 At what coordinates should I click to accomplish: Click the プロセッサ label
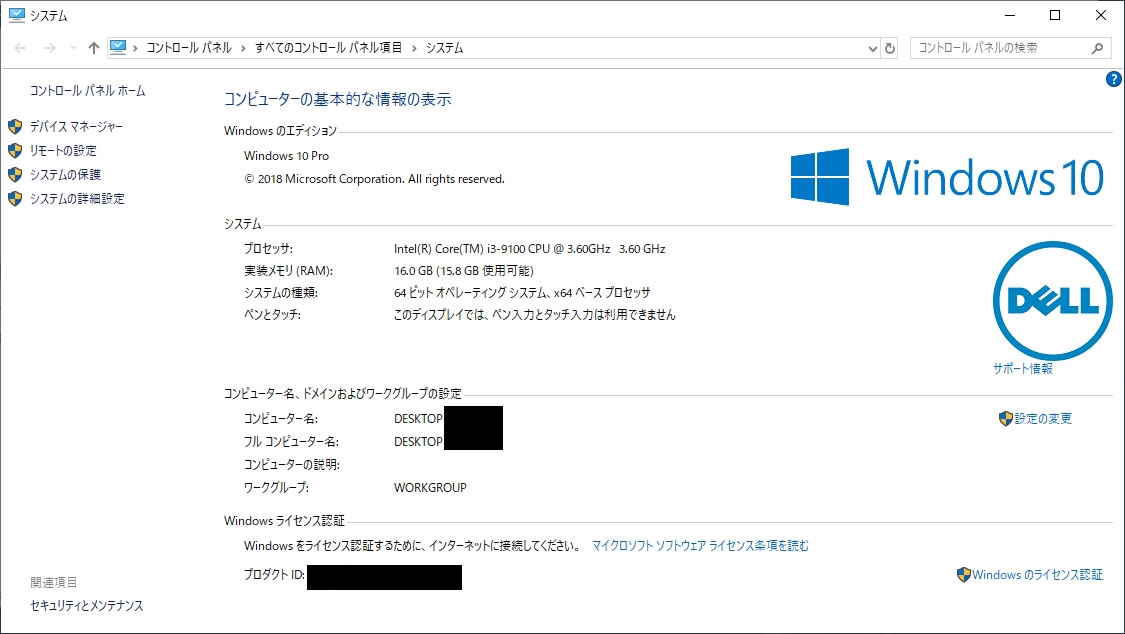[268, 249]
